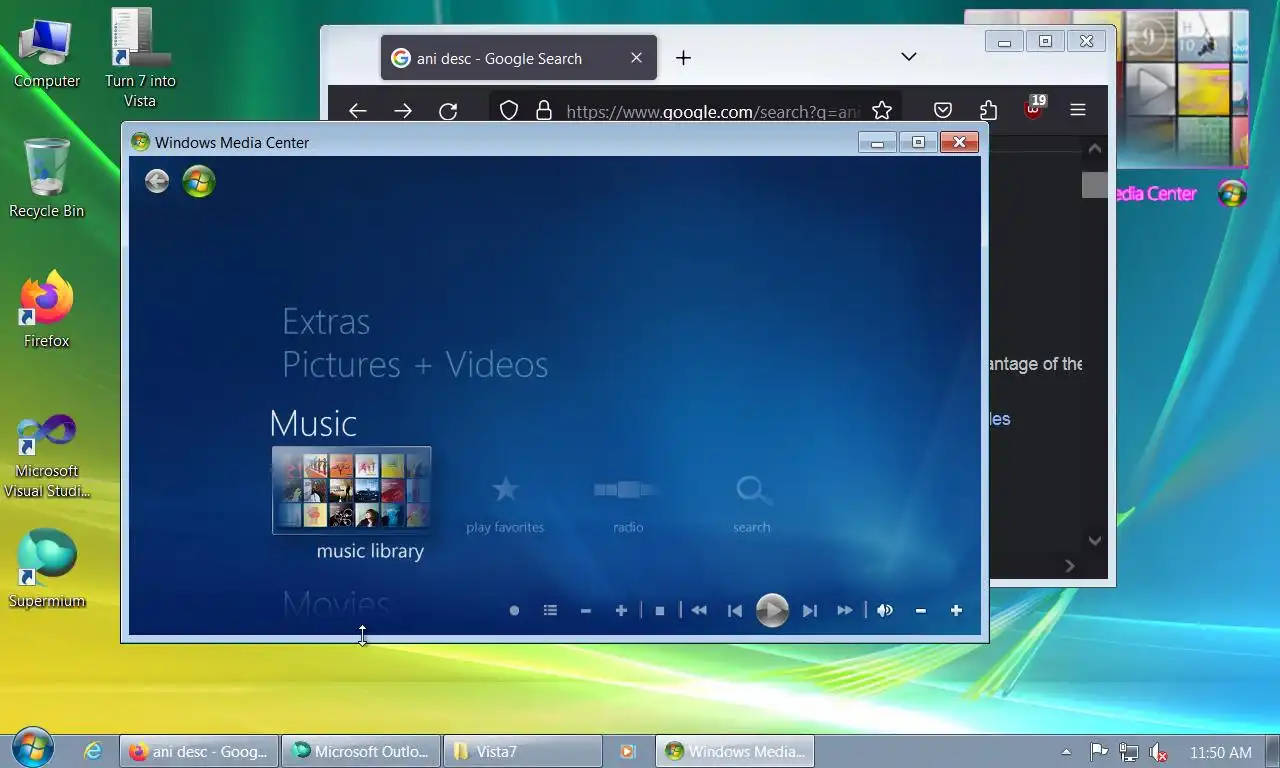Image resolution: width=1280 pixels, height=768 pixels.
Task: Increase Media Center volume
Action: pos(956,610)
